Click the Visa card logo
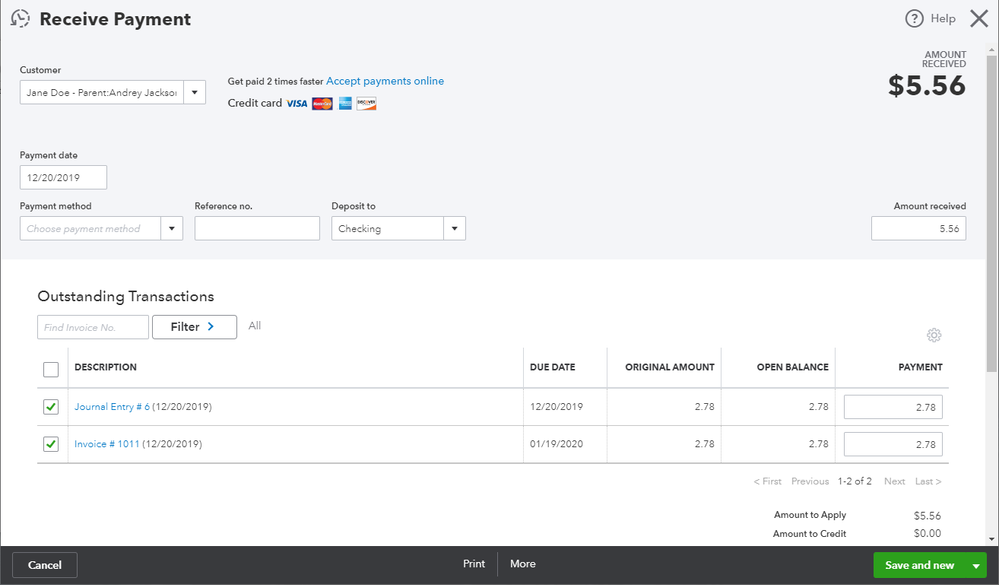The image size is (999, 585). click(297, 103)
